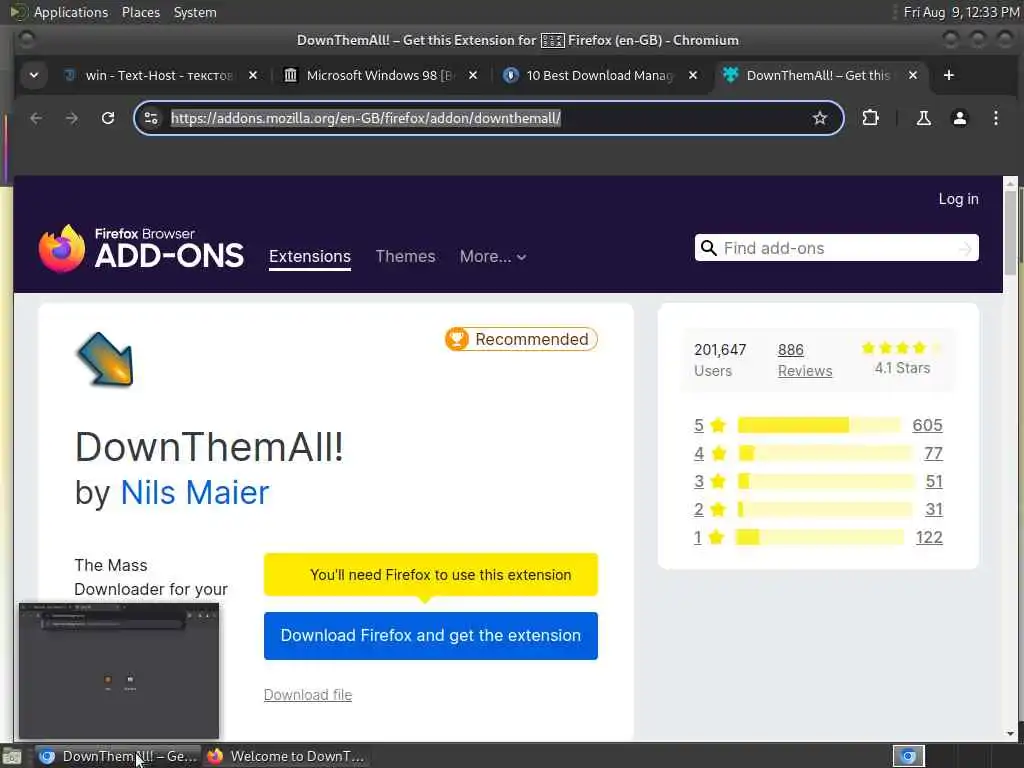Click the Download file link
The image size is (1024, 768).
click(x=308, y=695)
